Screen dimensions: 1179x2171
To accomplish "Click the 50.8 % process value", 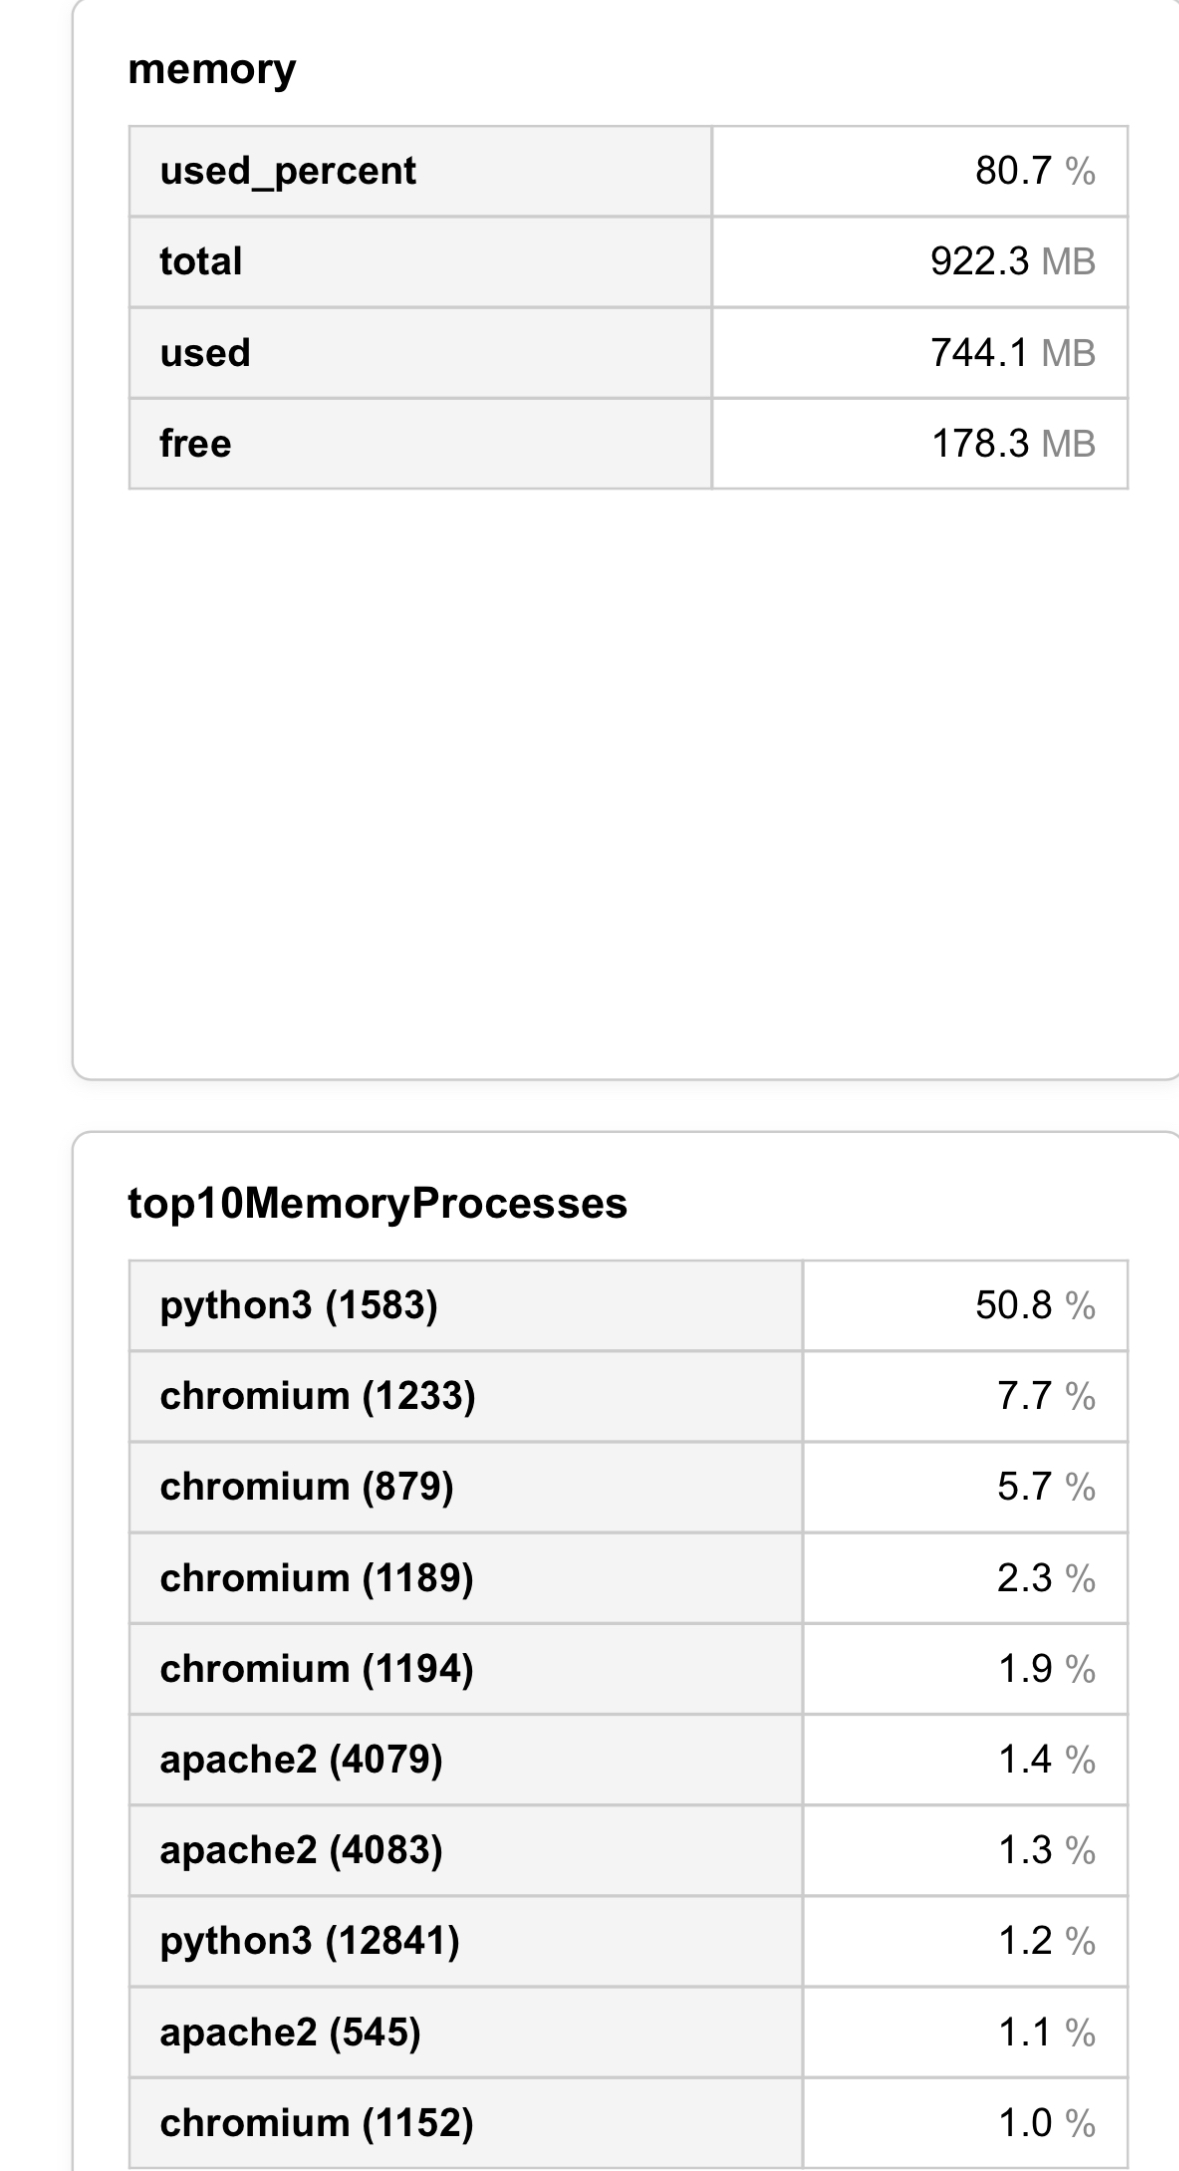I will tap(1035, 1306).
